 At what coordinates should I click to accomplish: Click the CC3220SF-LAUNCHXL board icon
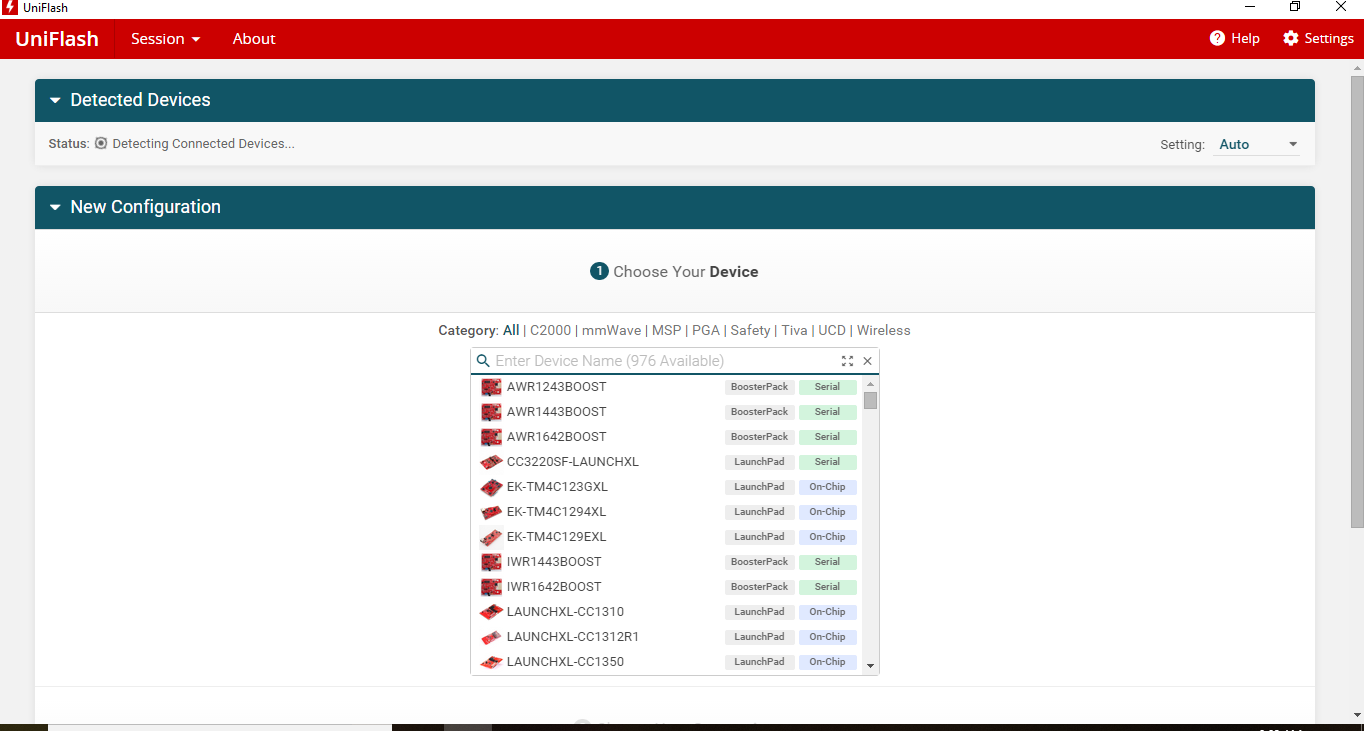491,462
